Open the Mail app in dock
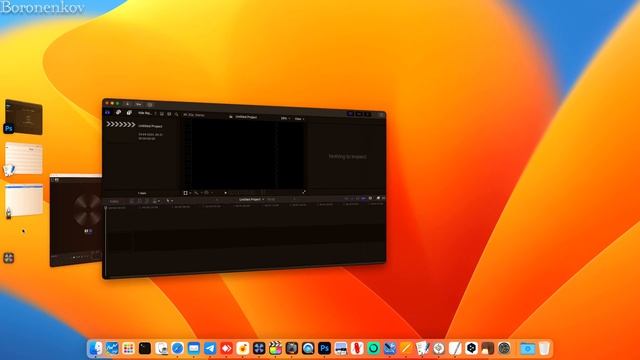The image size is (640, 360). point(193,348)
